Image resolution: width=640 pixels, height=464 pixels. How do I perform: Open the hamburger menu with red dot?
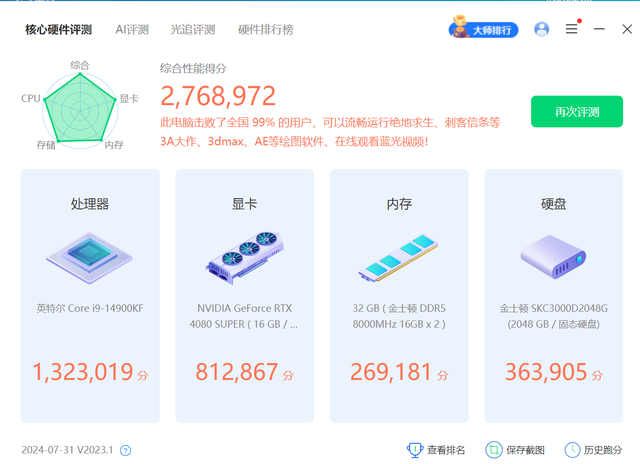(x=572, y=28)
